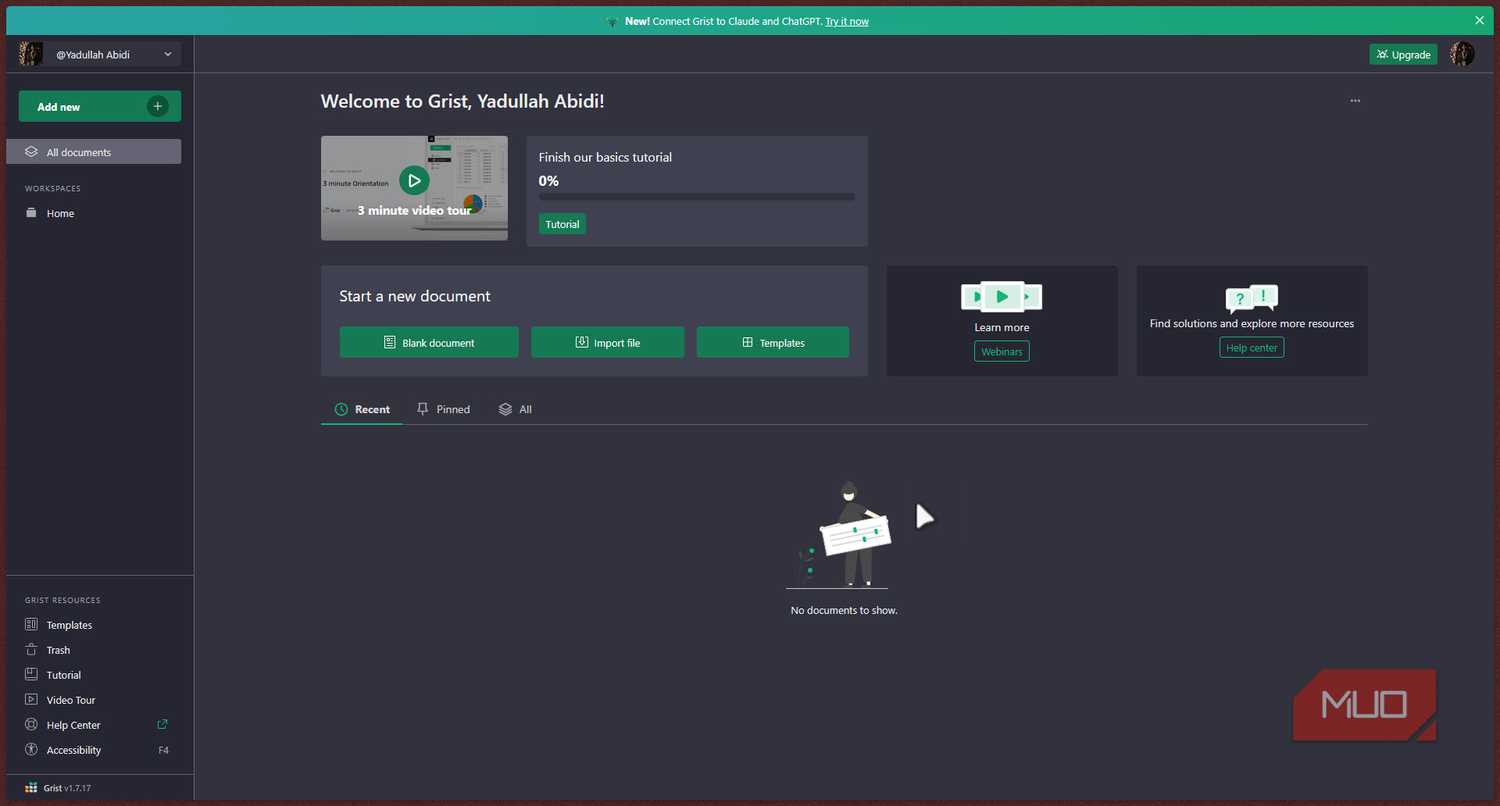The width and height of the screenshot is (1500, 806).
Task: Click the Finish our basics tutorial text
Action: (605, 157)
